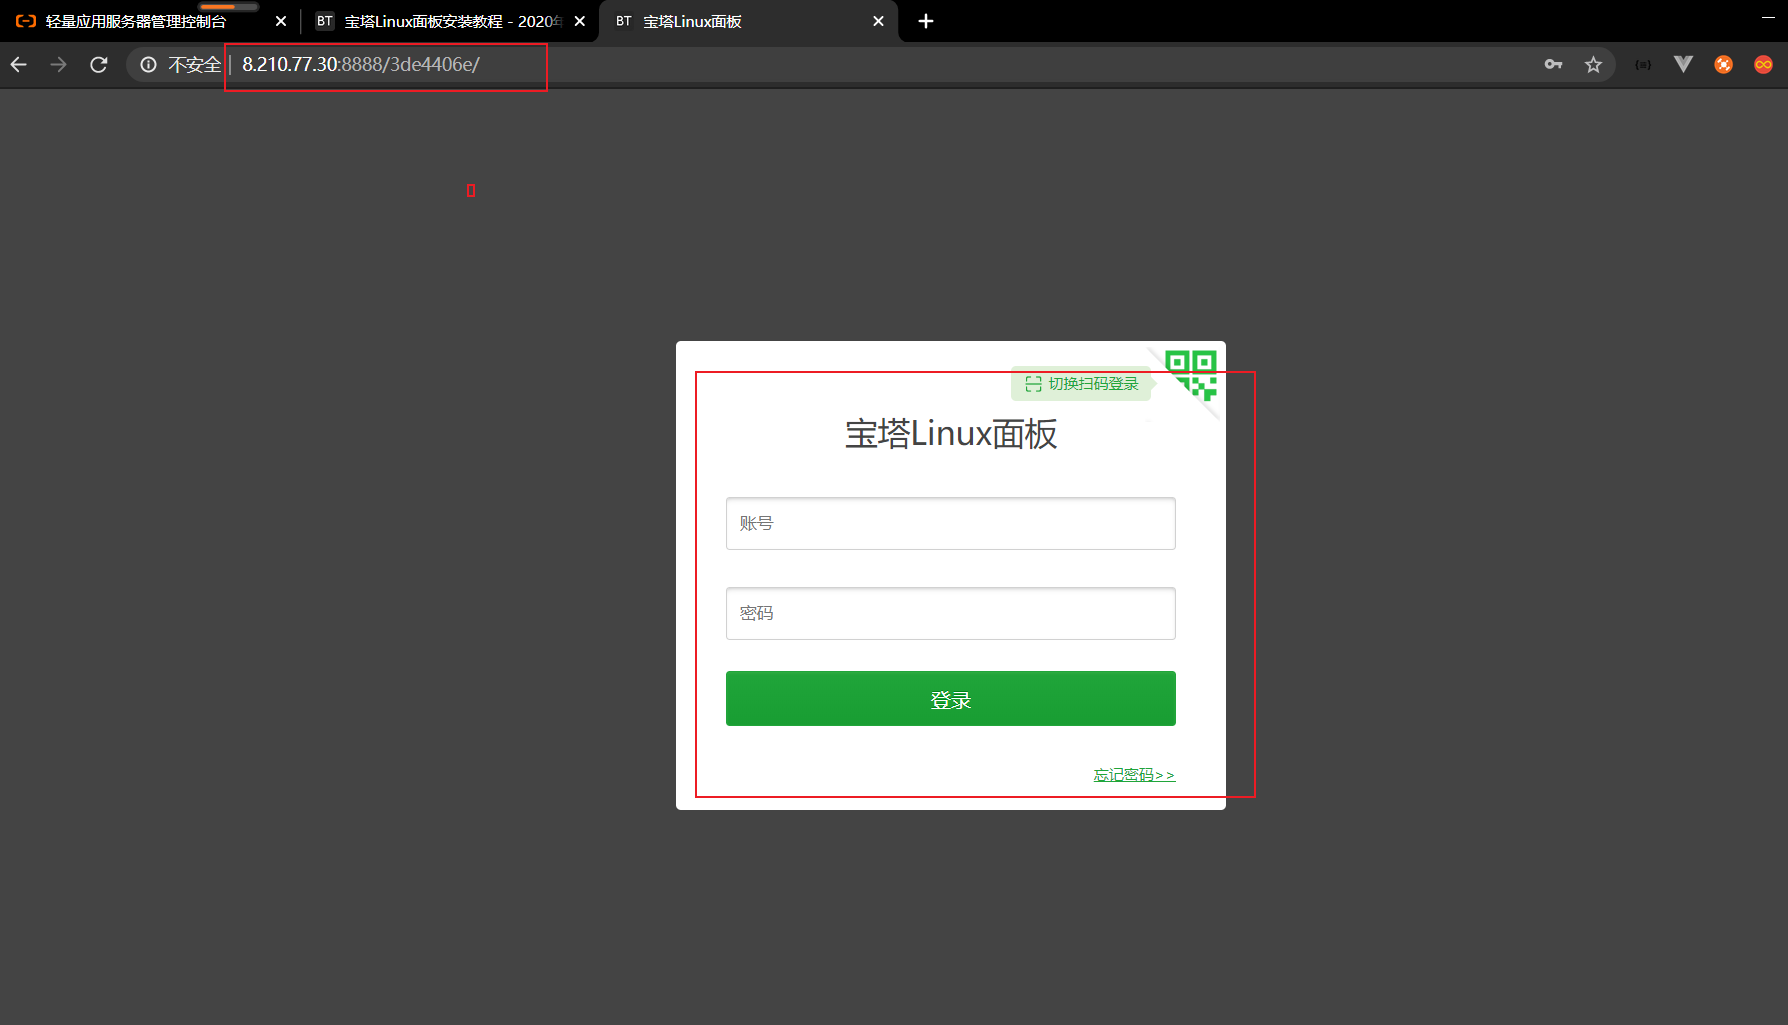Click the browser forward arrow
Image resolution: width=1788 pixels, height=1025 pixels.
tap(59, 65)
